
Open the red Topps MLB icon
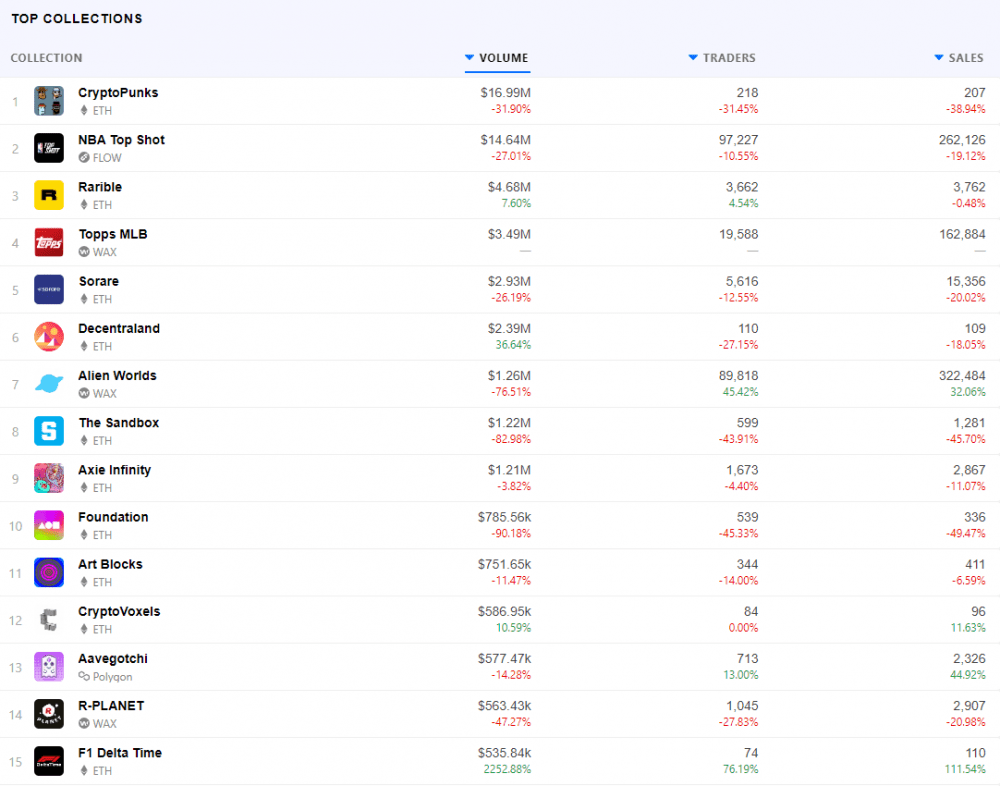click(x=49, y=243)
